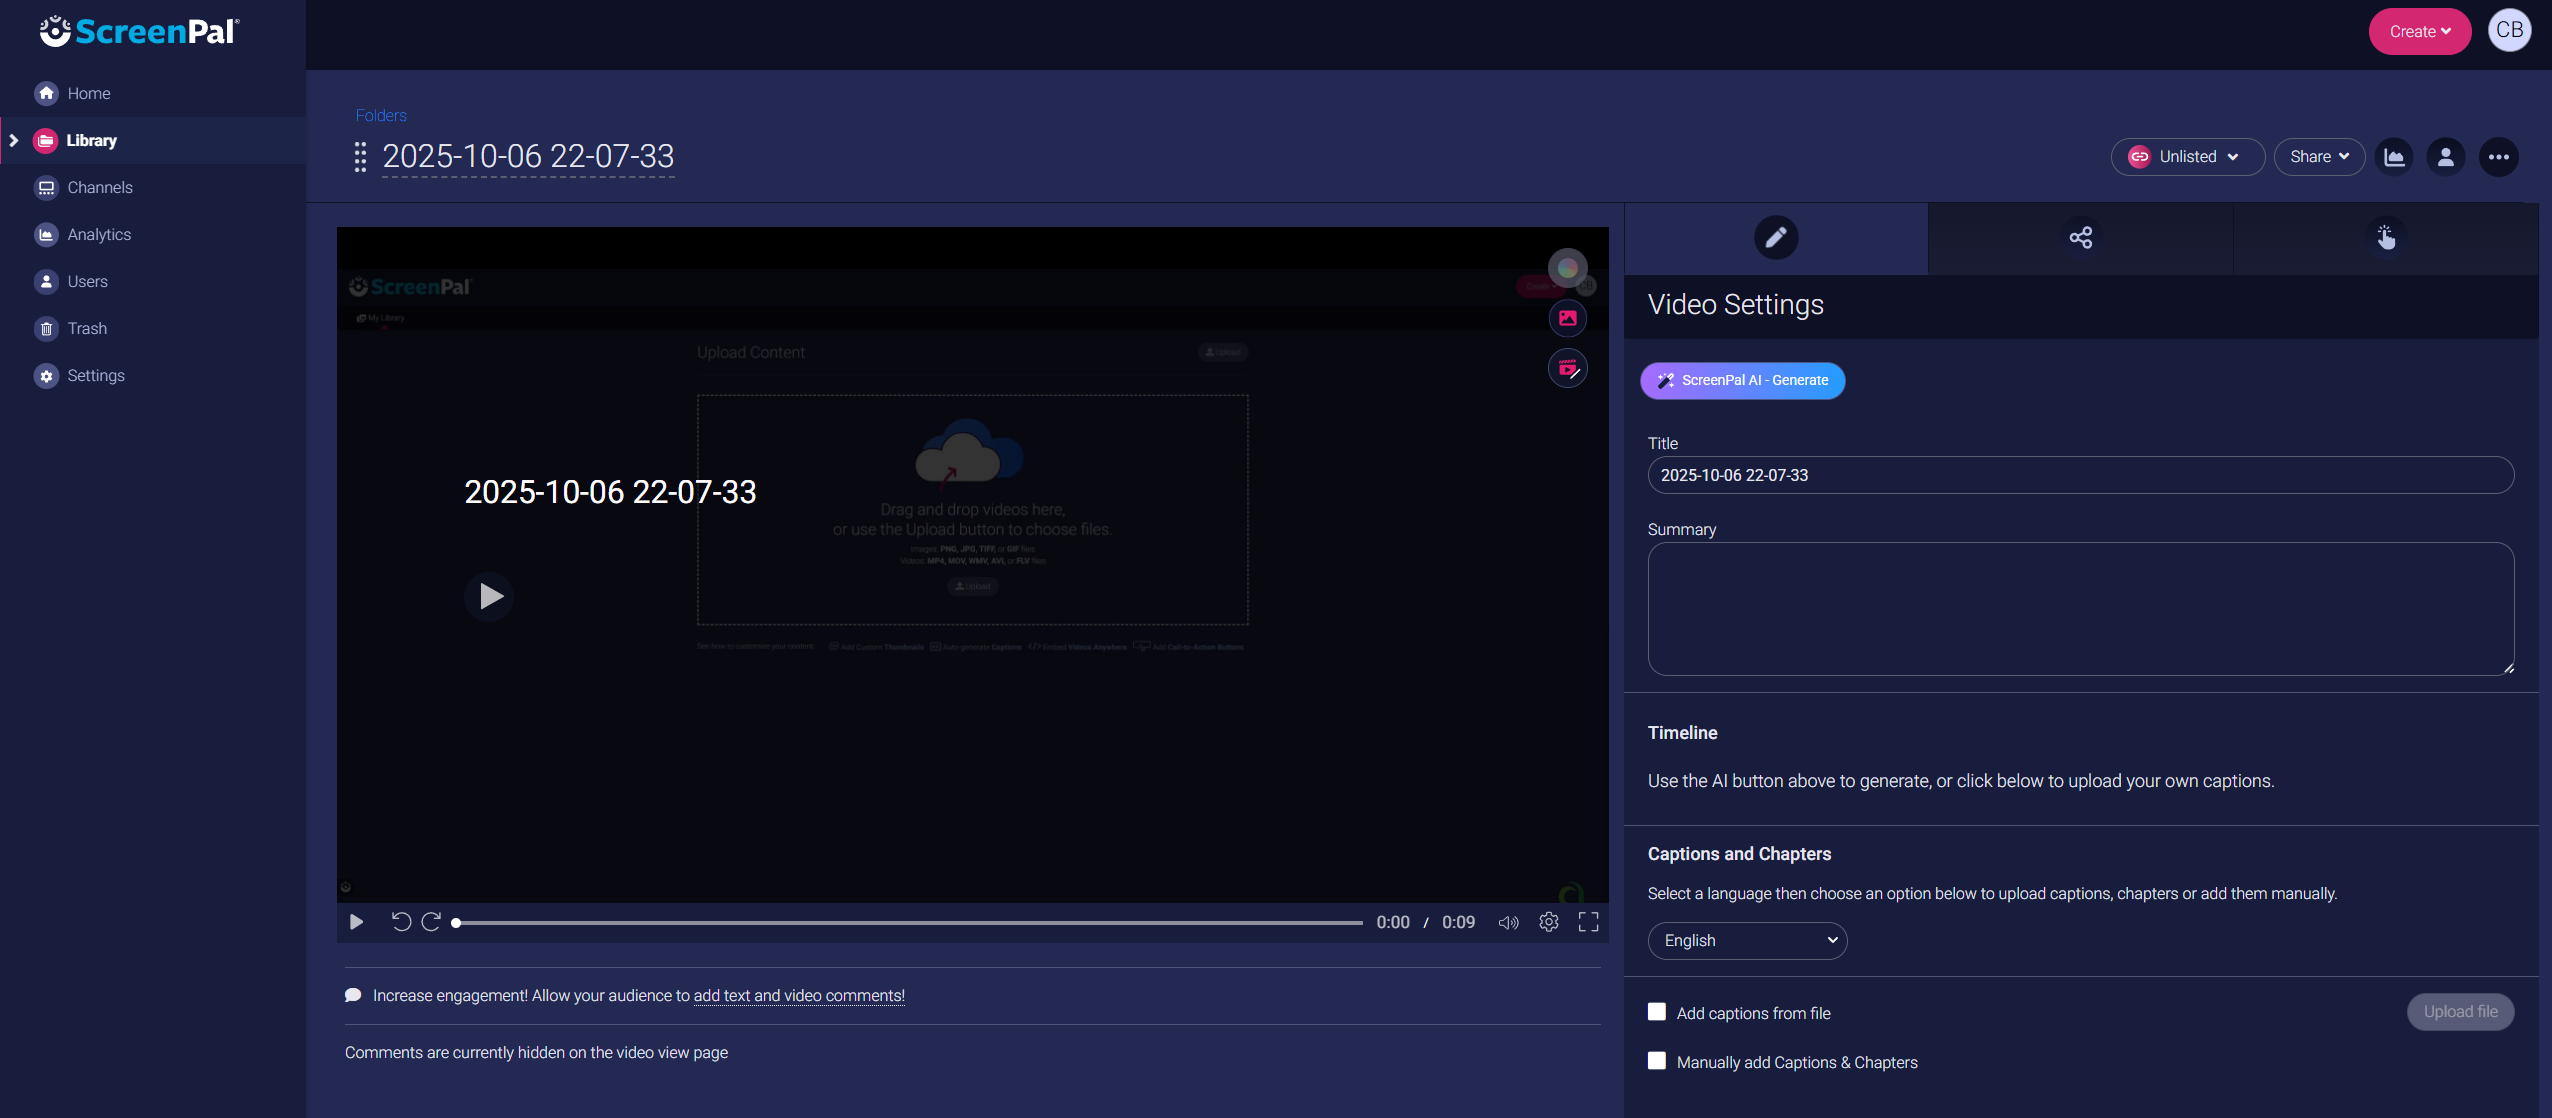
Task: Click the viewer access person icon near Share
Action: coord(2446,157)
